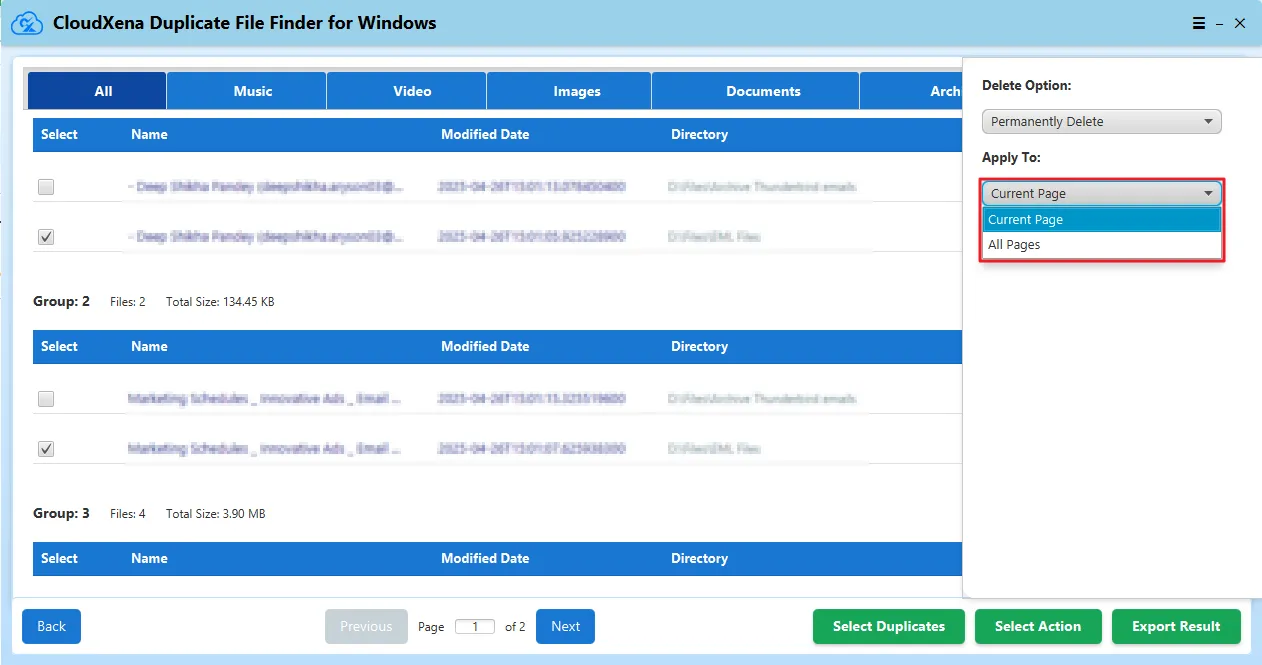This screenshot has width=1262, height=665.
Task: Collapse the Apply To Current Page dropdown
Action: click(x=1101, y=193)
